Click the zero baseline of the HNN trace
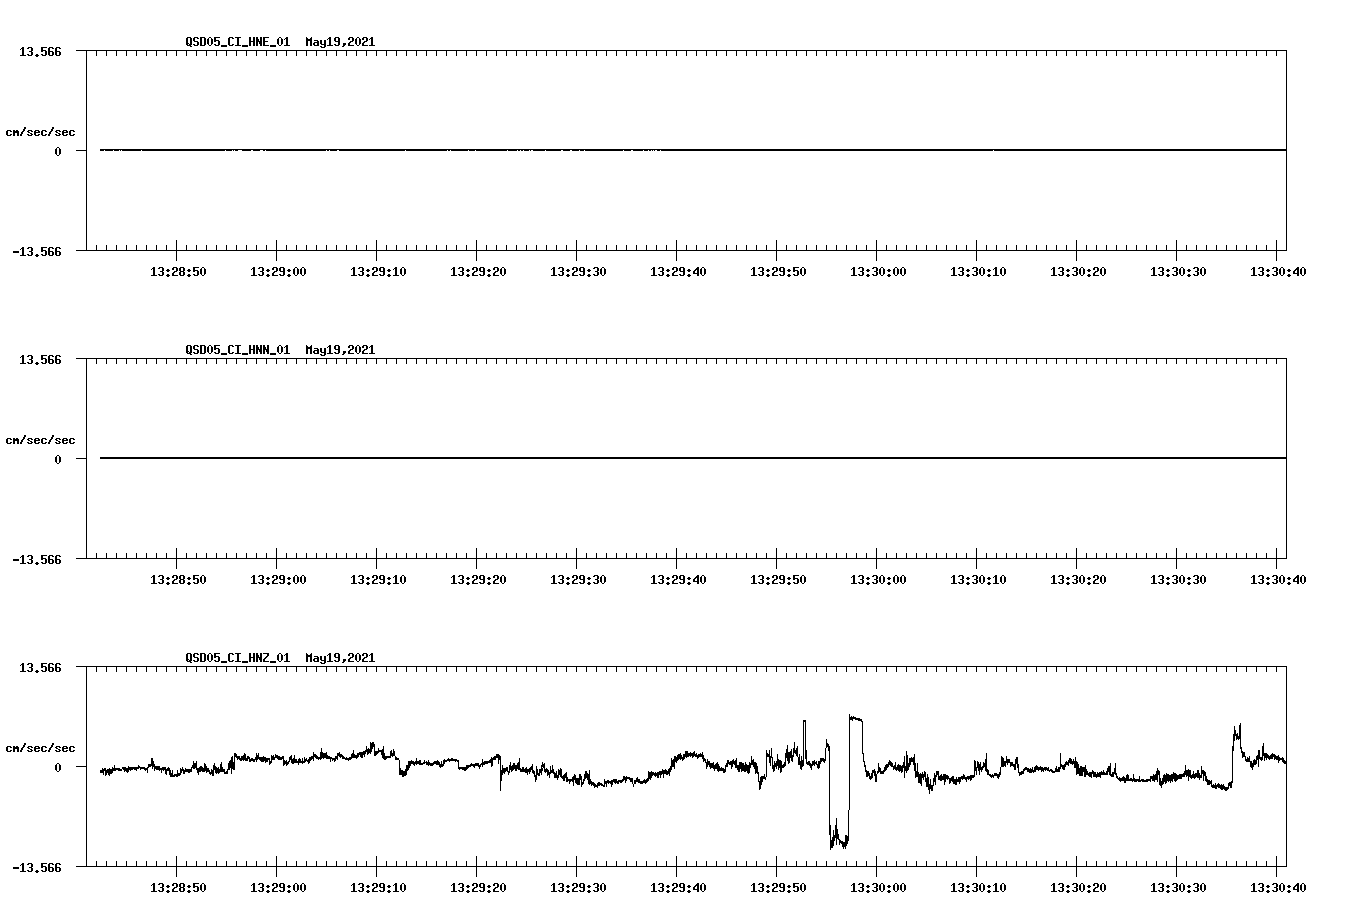The width and height of the screenshot is (1358, 924). click(600, 459)
